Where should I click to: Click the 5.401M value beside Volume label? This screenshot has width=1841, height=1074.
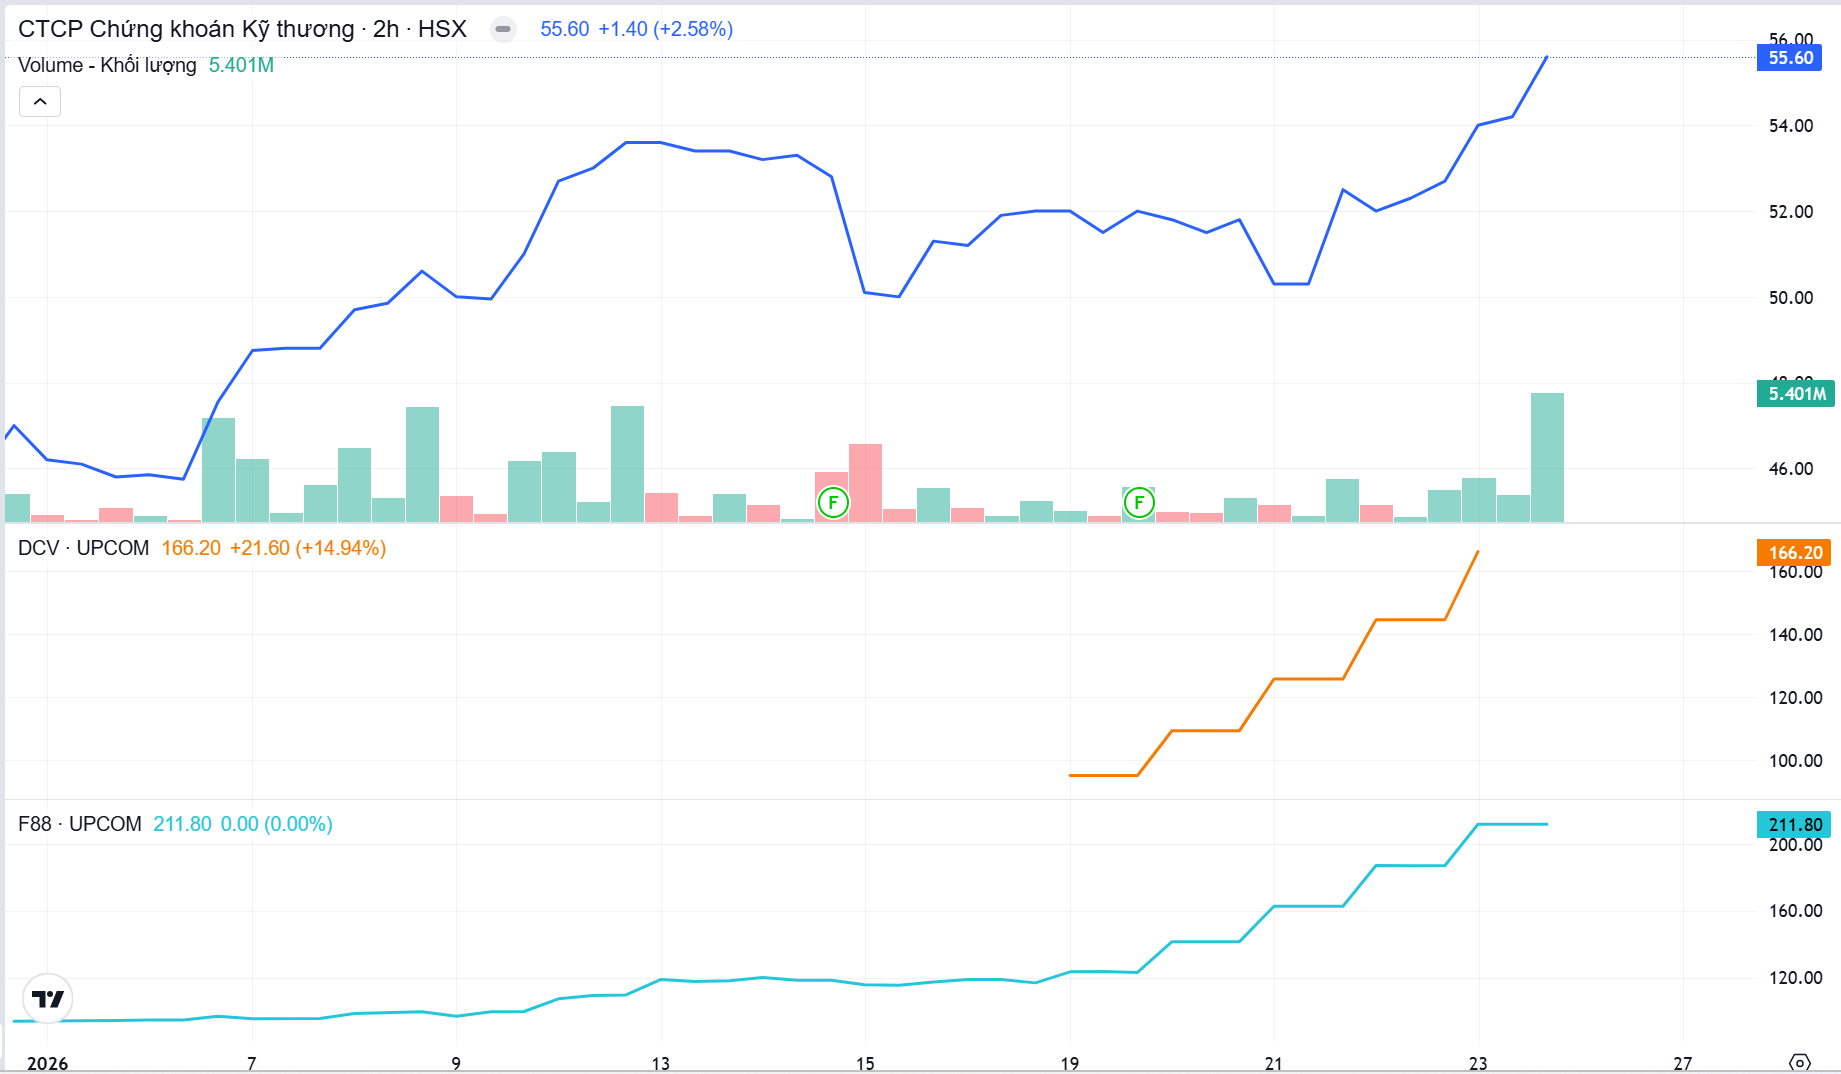pyautogui.click(x=241, y=65)
